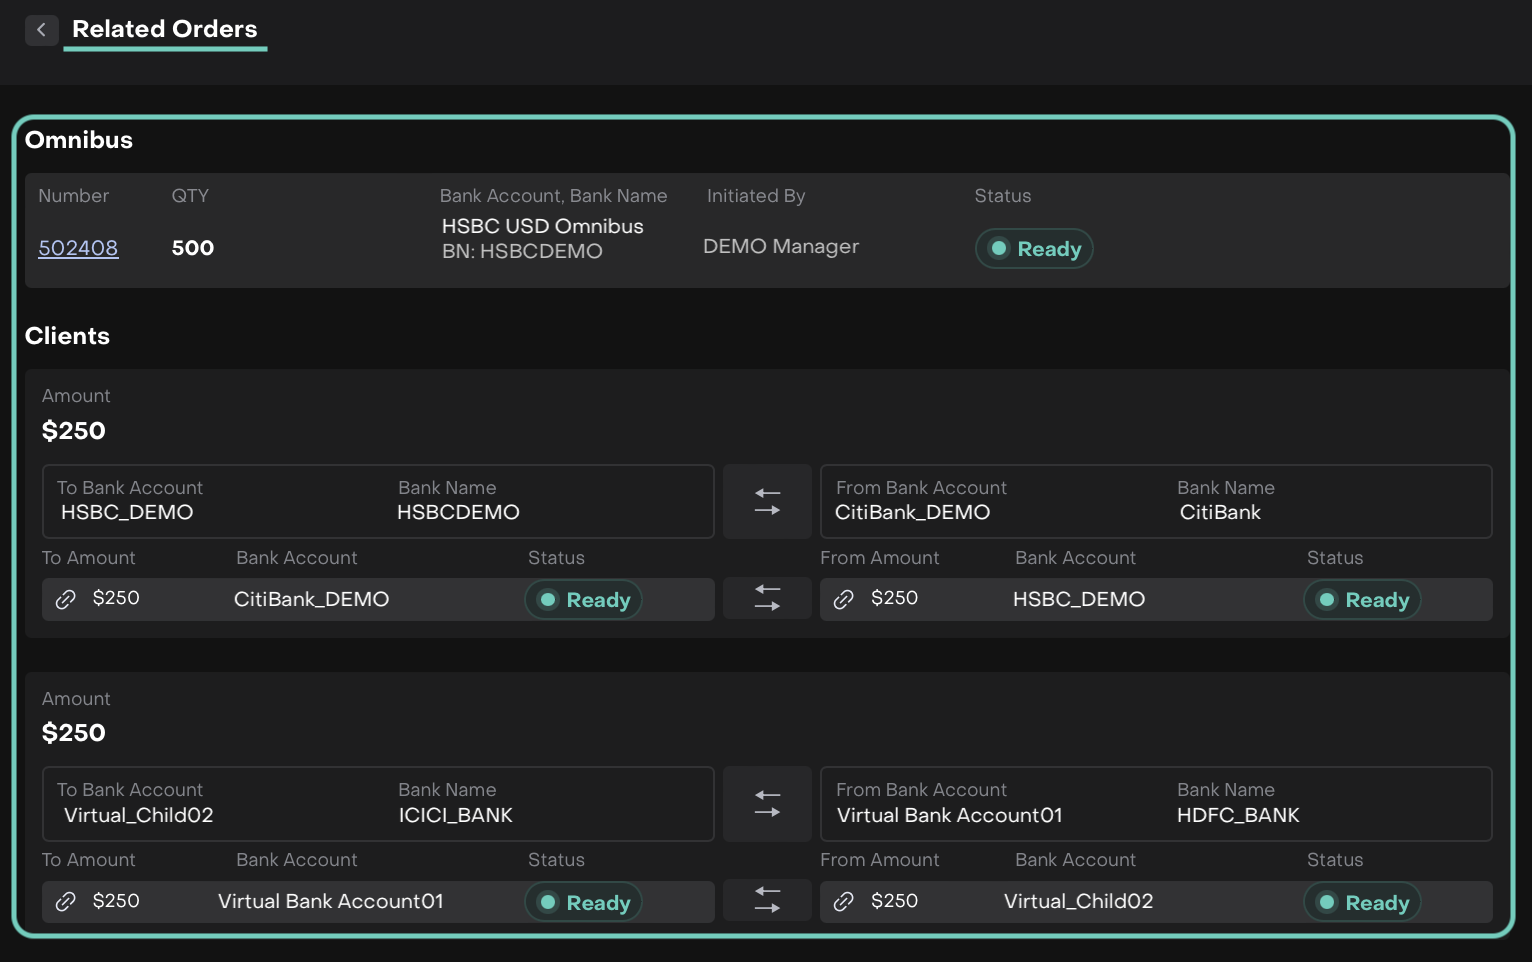Click the Omnibus Ready status badge
Image resolution: width=1532 pixels, height=962 pixels.
click(1034, 249)
